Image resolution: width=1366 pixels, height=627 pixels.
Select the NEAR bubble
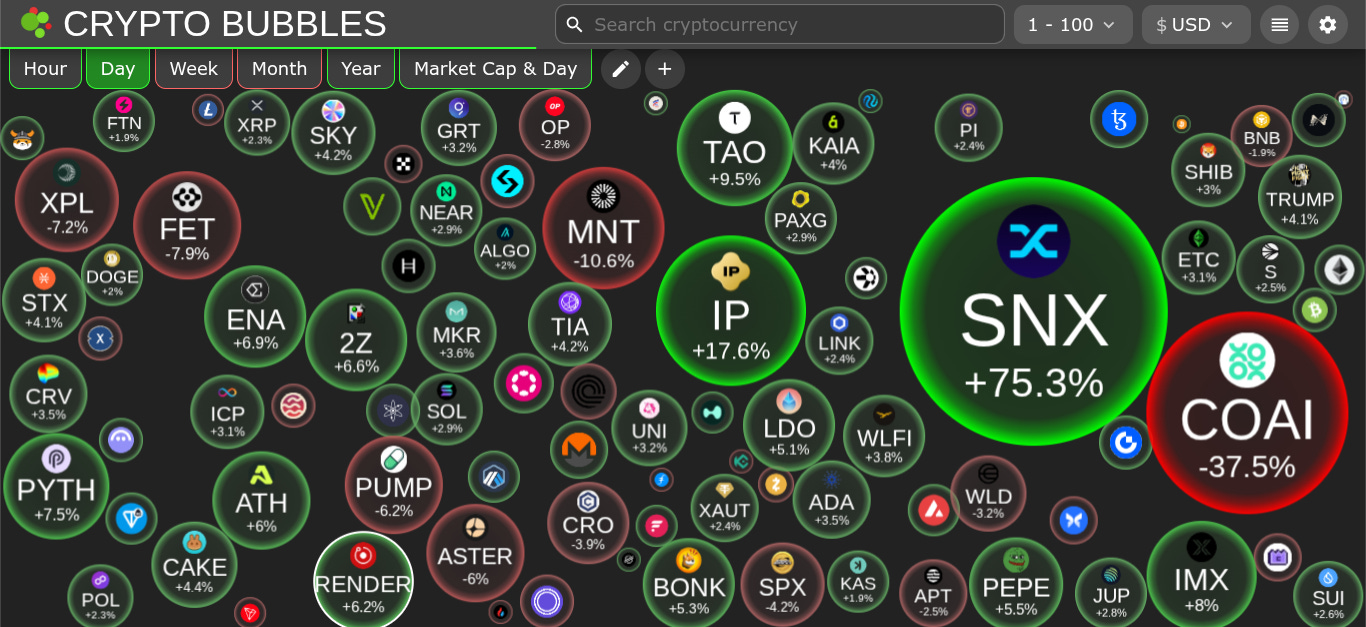(446, 210)
